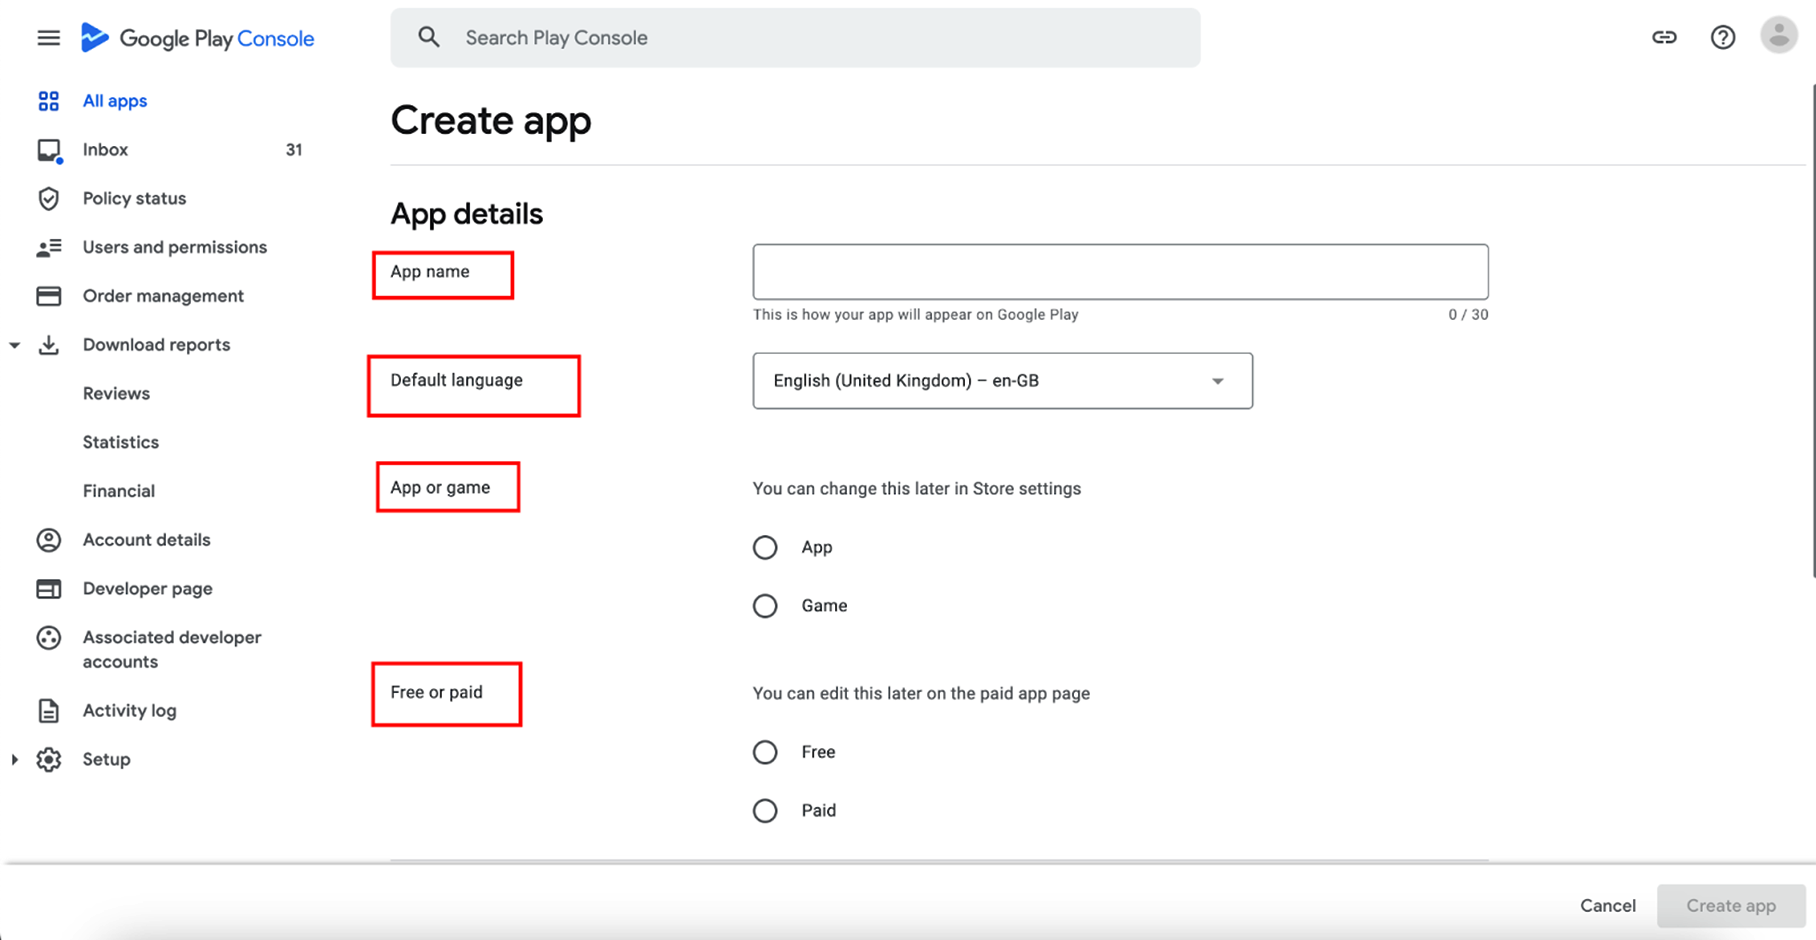Expand the Setup section arrow

(x=15, y=759)
